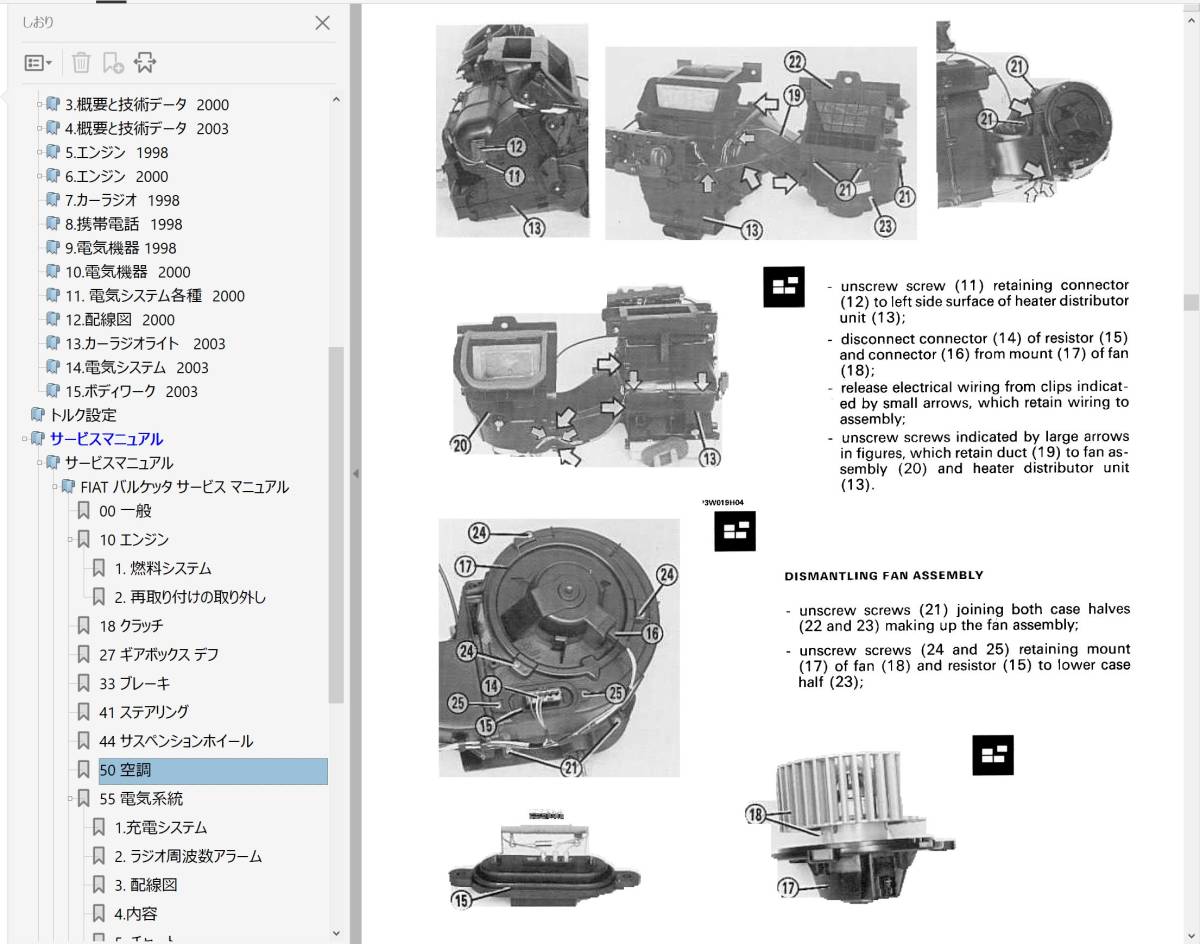Collapse the nested non-bold サービスマニュアル node
The width and height of the screenshot is (1200, 944).
(x=40, y=463)
